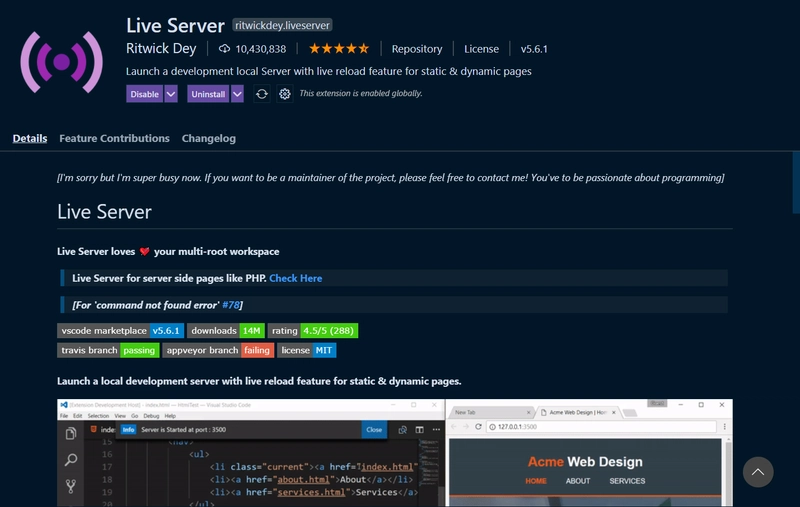Click the Debug menu in embedded screenshot
Viewport: 800px width, 507px height.
151,416
